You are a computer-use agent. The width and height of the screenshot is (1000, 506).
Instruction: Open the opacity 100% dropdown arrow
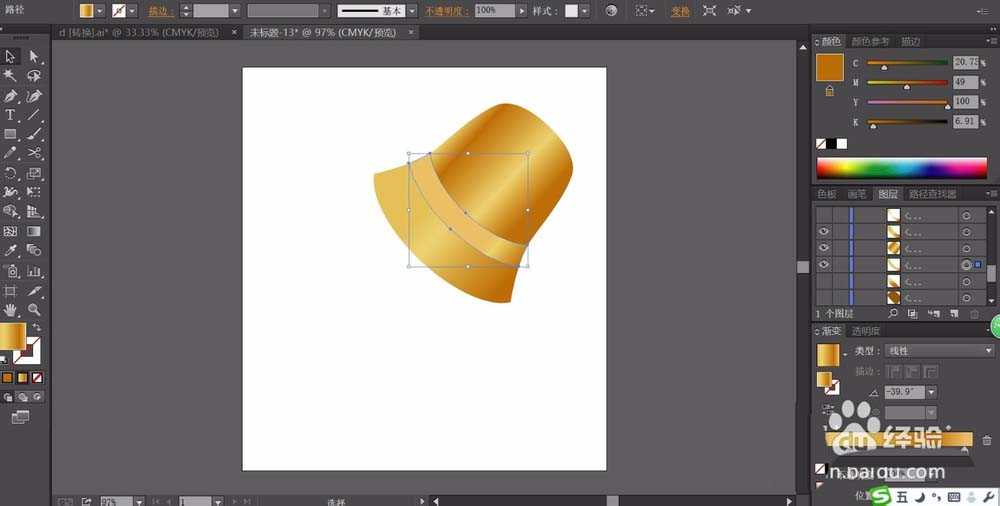(x=522, y=11)
